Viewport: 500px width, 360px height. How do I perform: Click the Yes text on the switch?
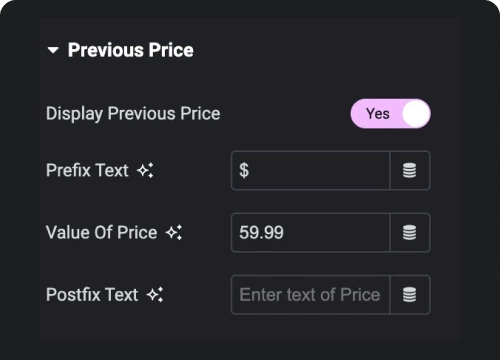coord(378,114)
